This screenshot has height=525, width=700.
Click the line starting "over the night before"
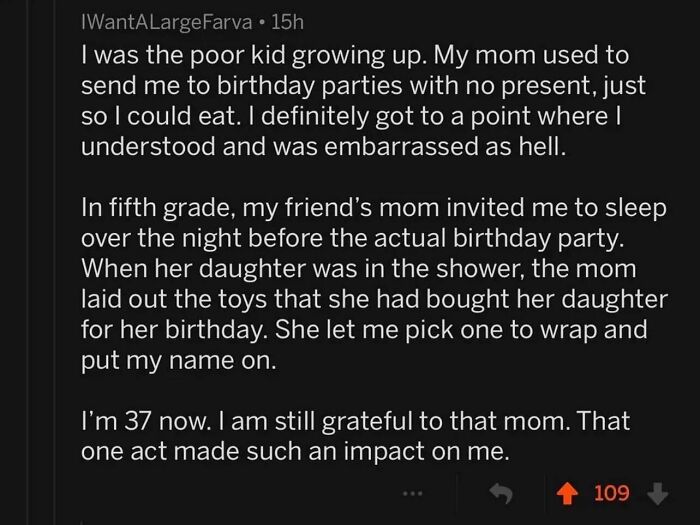(352, 239)
